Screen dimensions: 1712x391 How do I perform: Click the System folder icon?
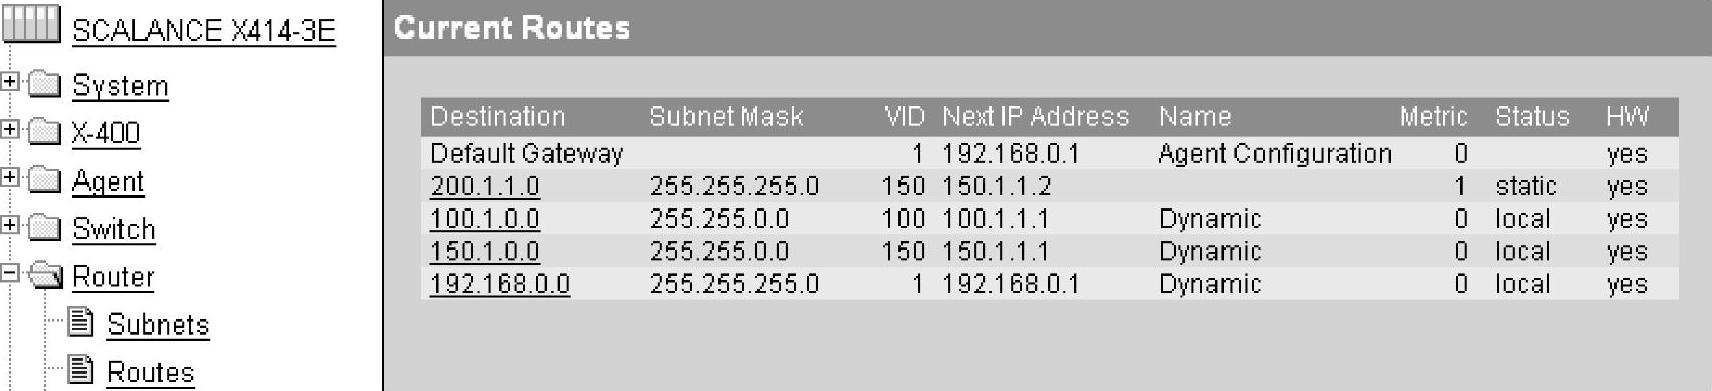click(45, 85)
